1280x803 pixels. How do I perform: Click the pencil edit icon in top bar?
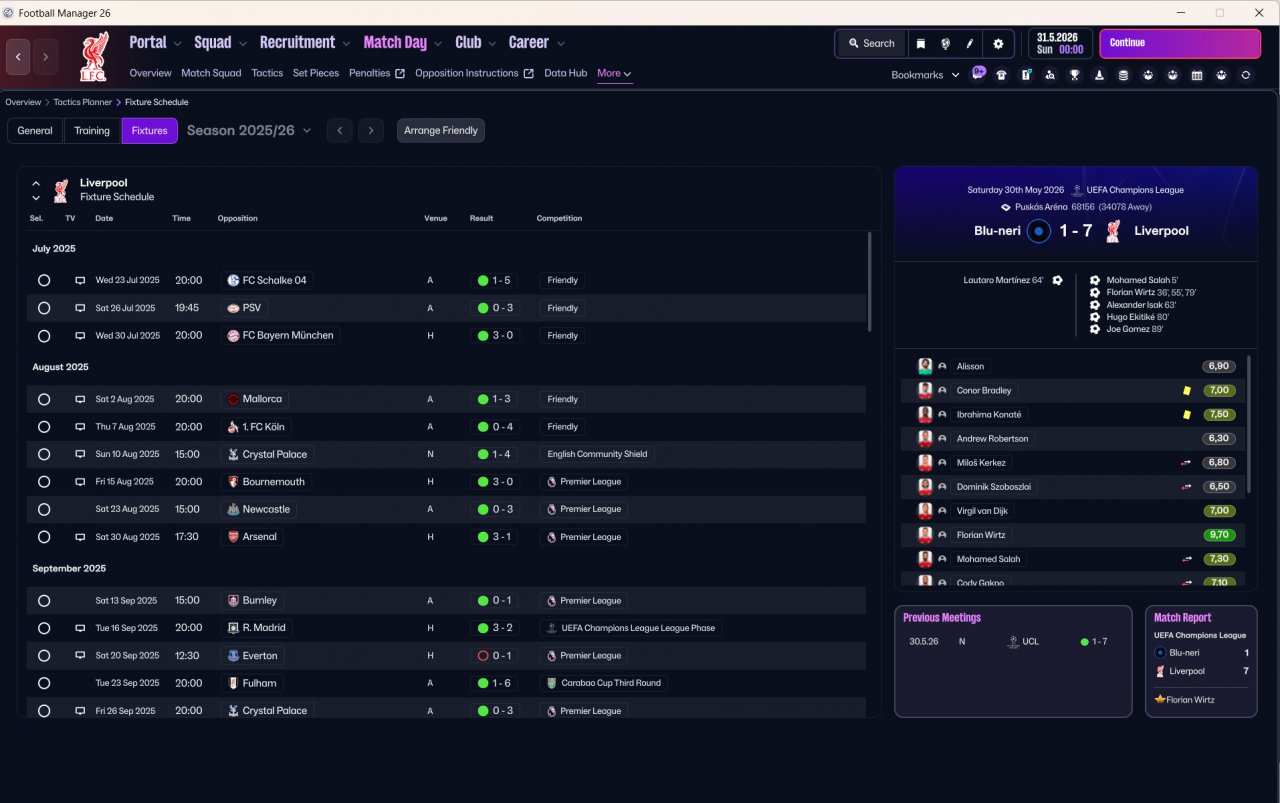coord(969,43)
